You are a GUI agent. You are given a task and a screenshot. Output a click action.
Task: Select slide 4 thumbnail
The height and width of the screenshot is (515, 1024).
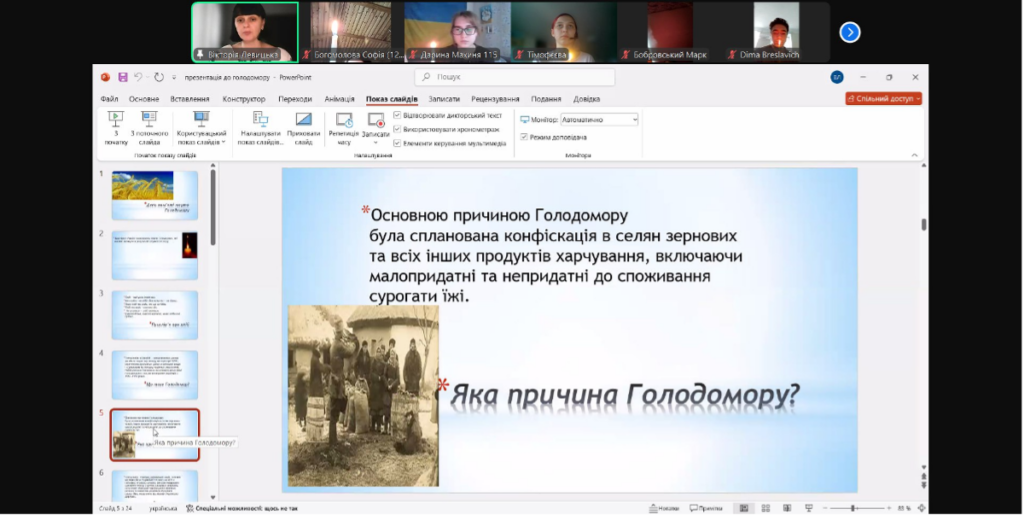[155, 375]
